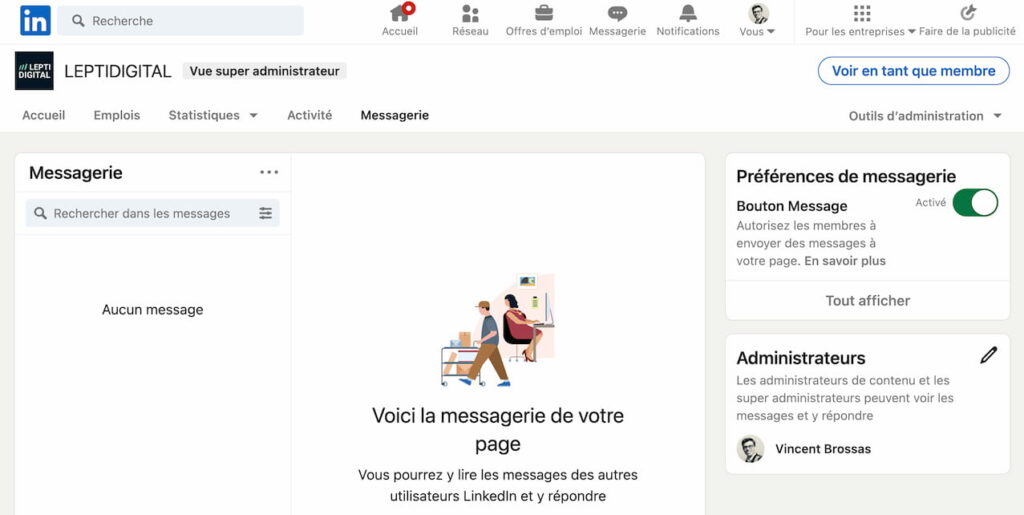Image resolution: width=1024 pixels, height=515 pixels.
Task: Open Messagerie three-dots options menu
Action: coord(269,172)
